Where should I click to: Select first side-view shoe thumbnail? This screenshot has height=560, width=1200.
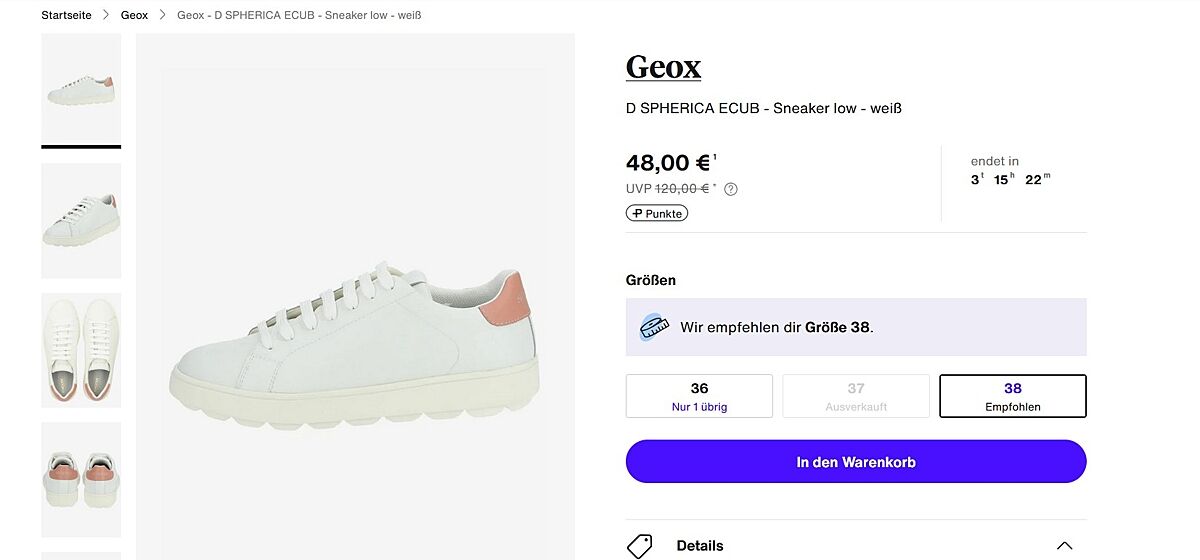pyautogui.click(x=81, y=90)
